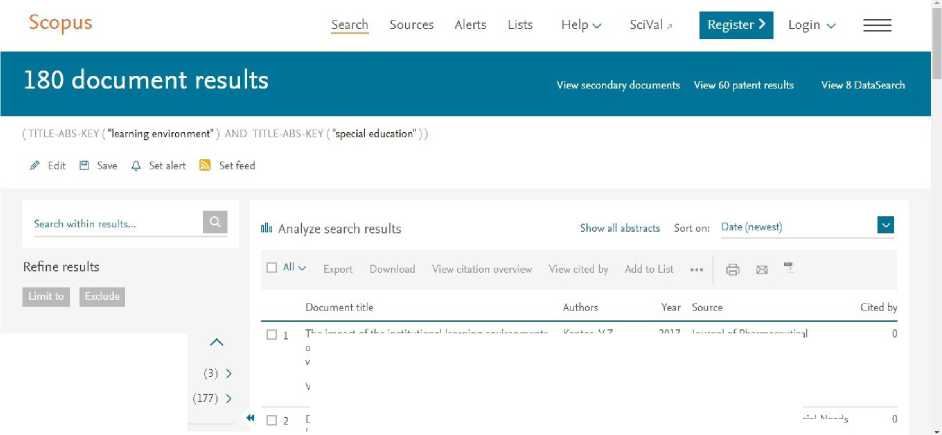942x435 pixels.
Task: Tick the select All checkbox
Action: click(x=272, y=268)
